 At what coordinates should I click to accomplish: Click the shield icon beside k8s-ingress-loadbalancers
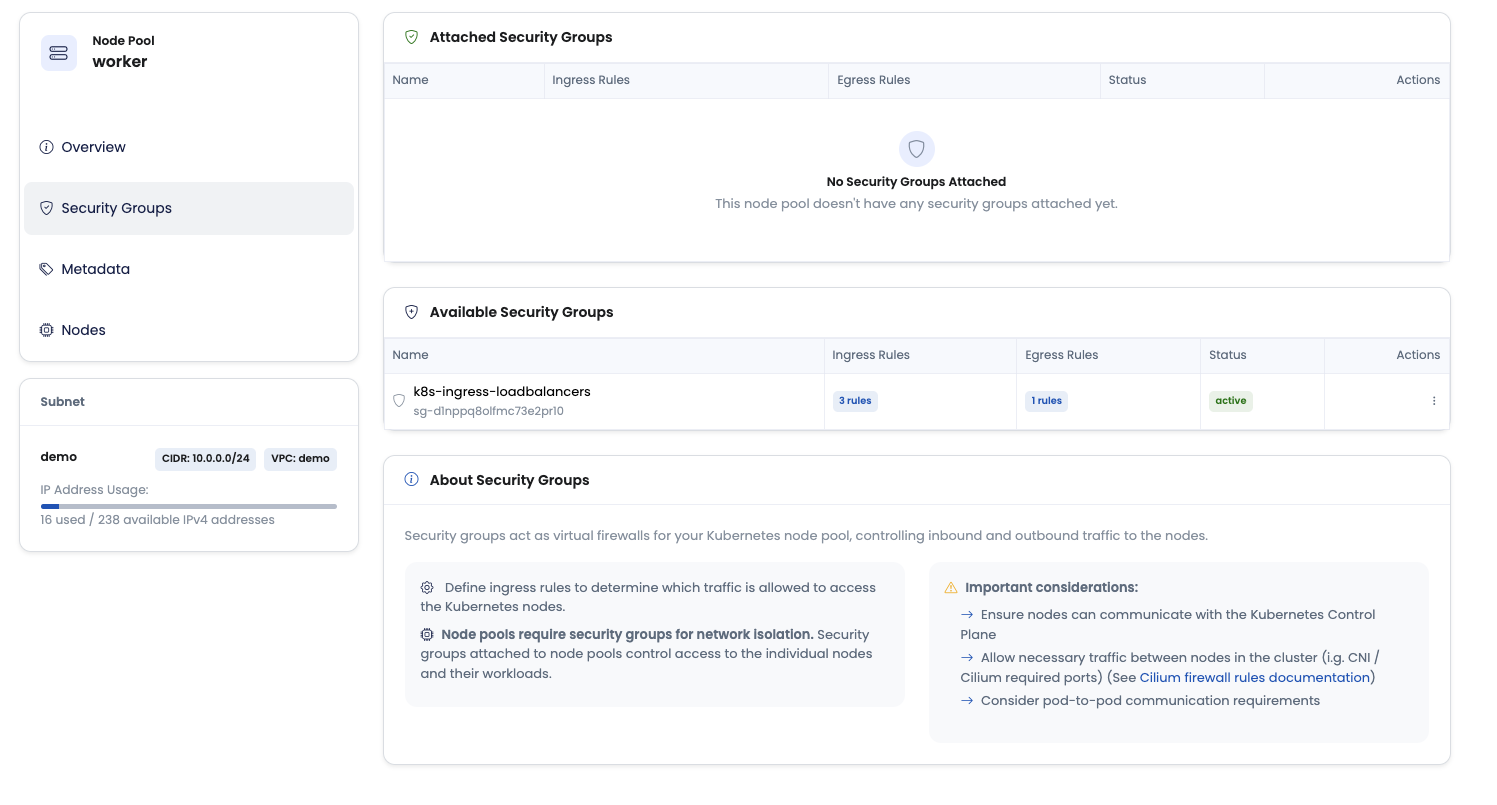pos(399,401)
